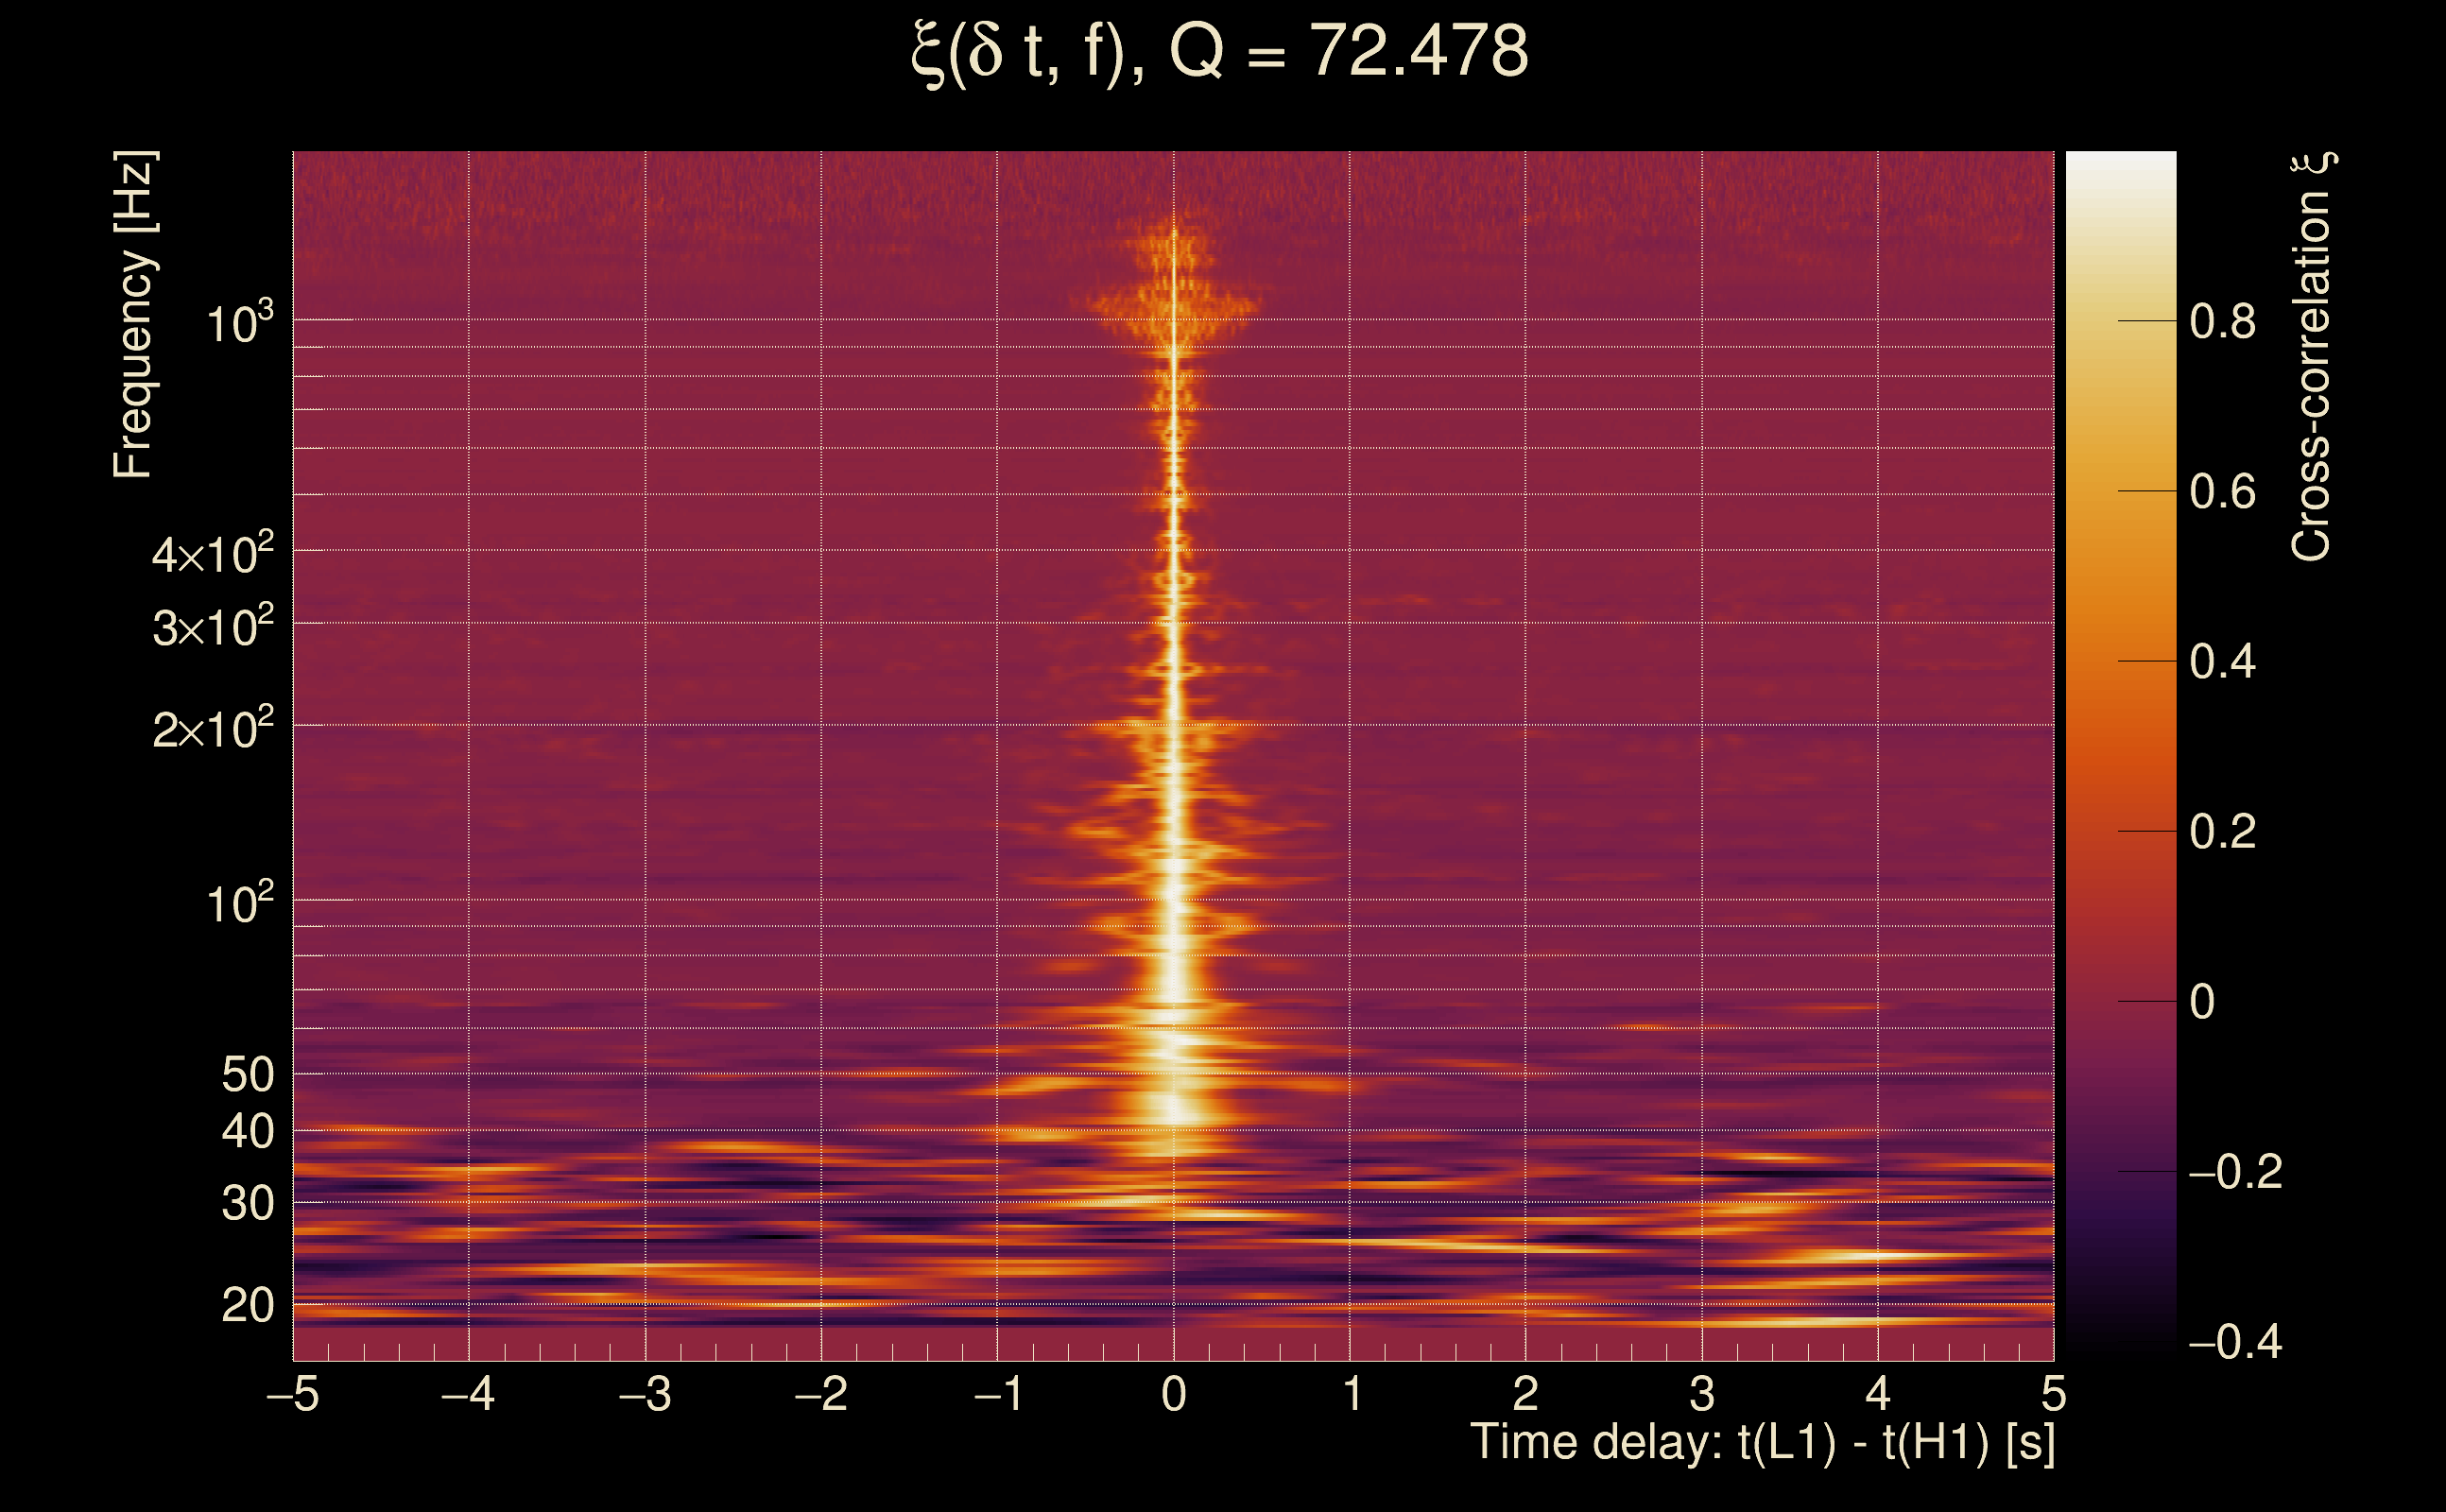This screenshot has width=2446, height=1512.
Task: Click the 20 Hz frequency tick label
Action: 247,1305
